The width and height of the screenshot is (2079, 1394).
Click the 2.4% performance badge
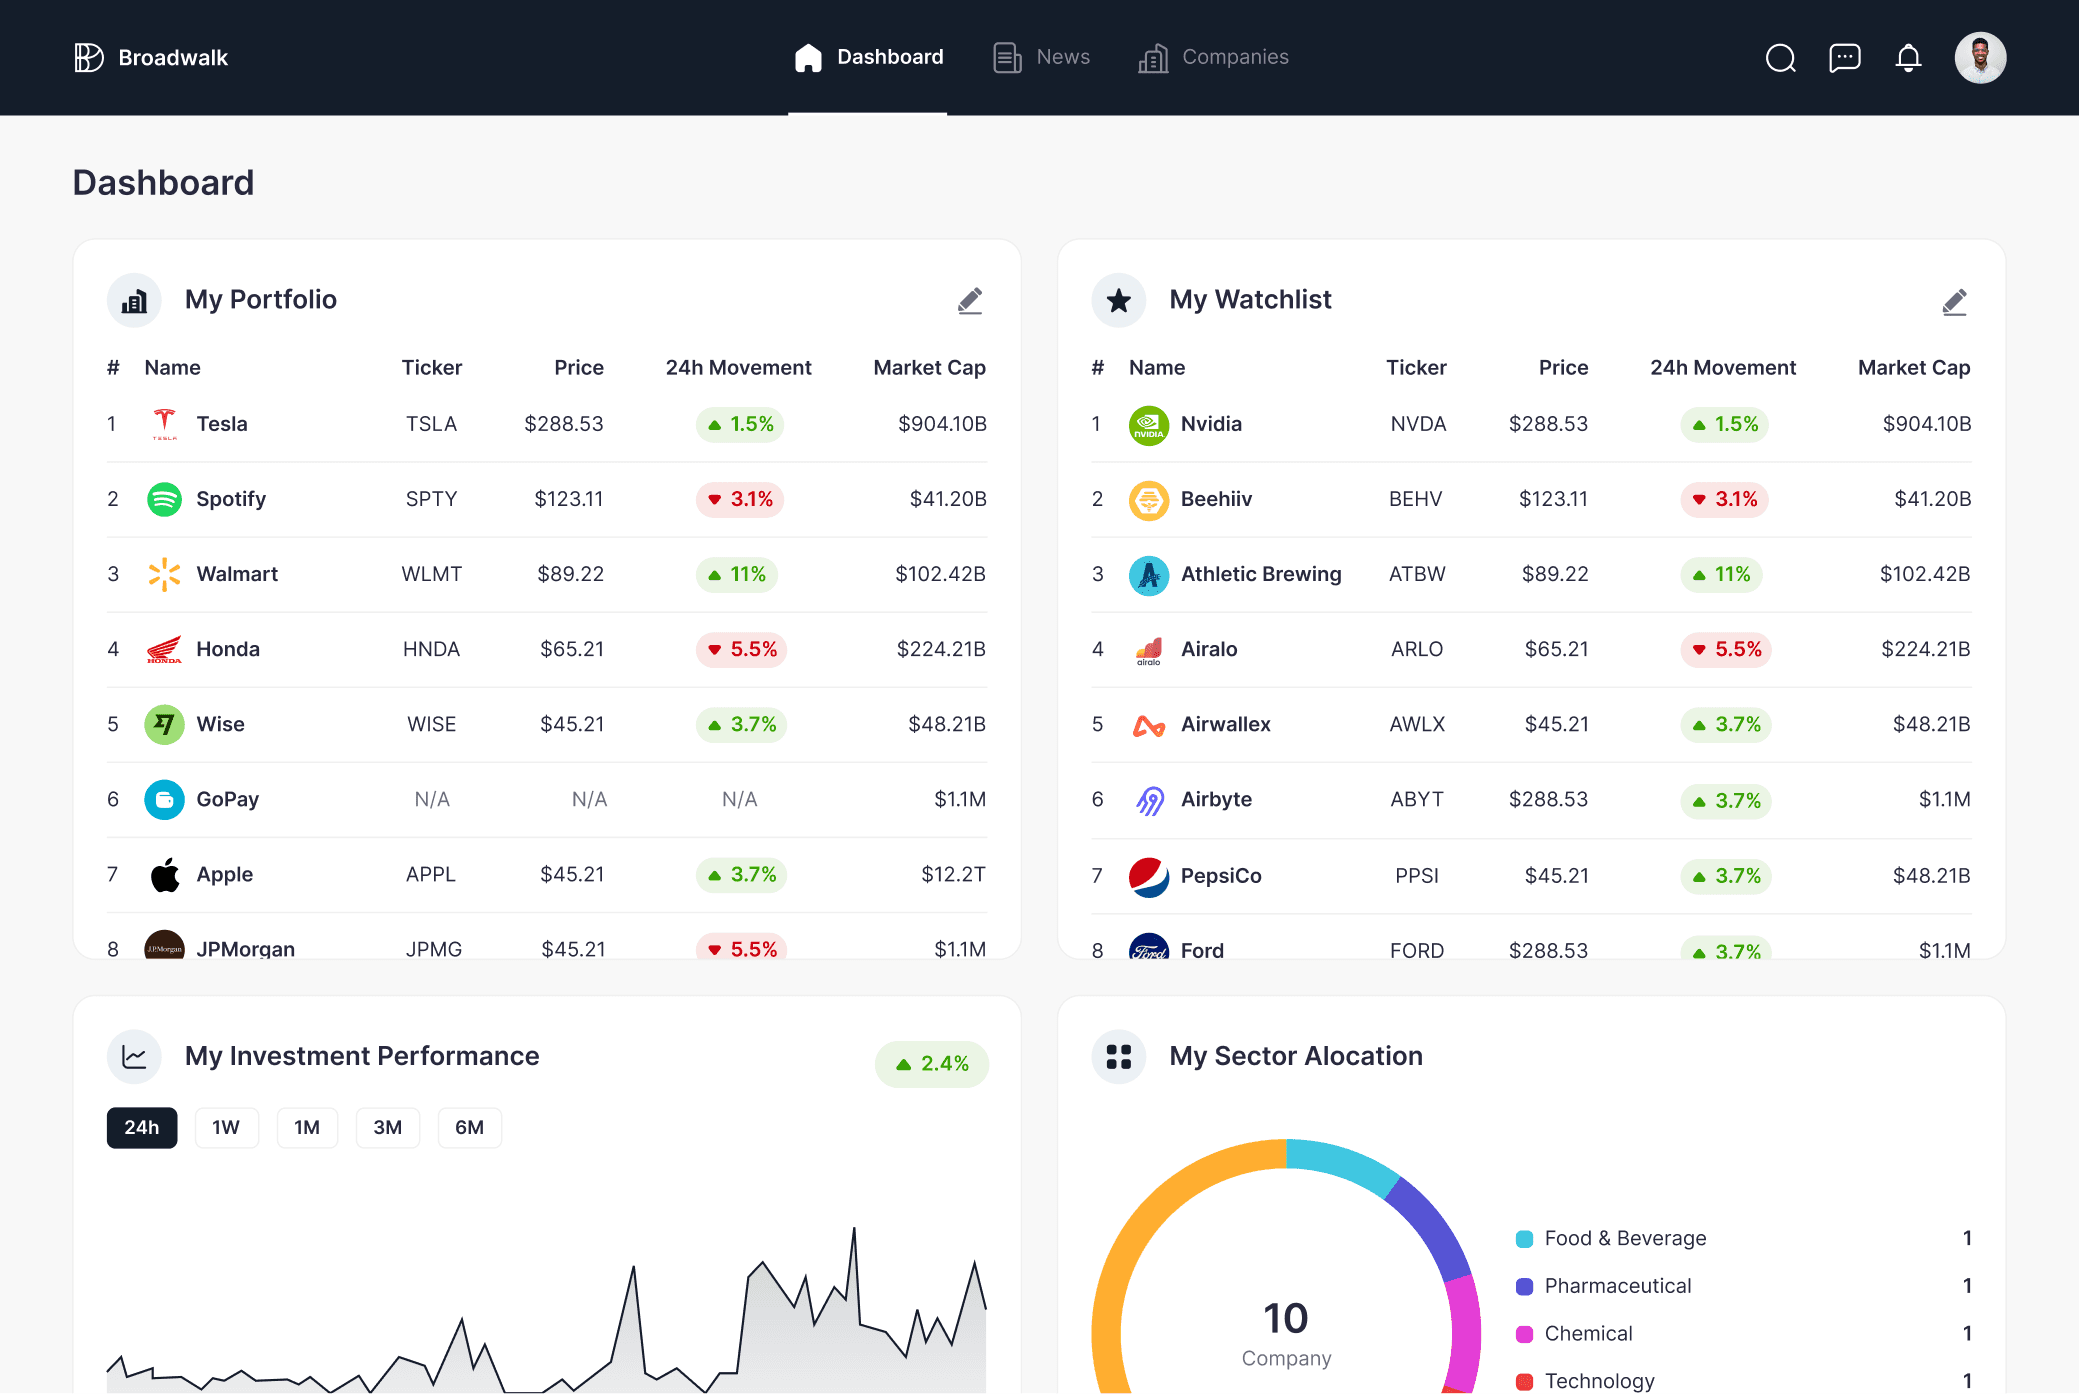932,1064
